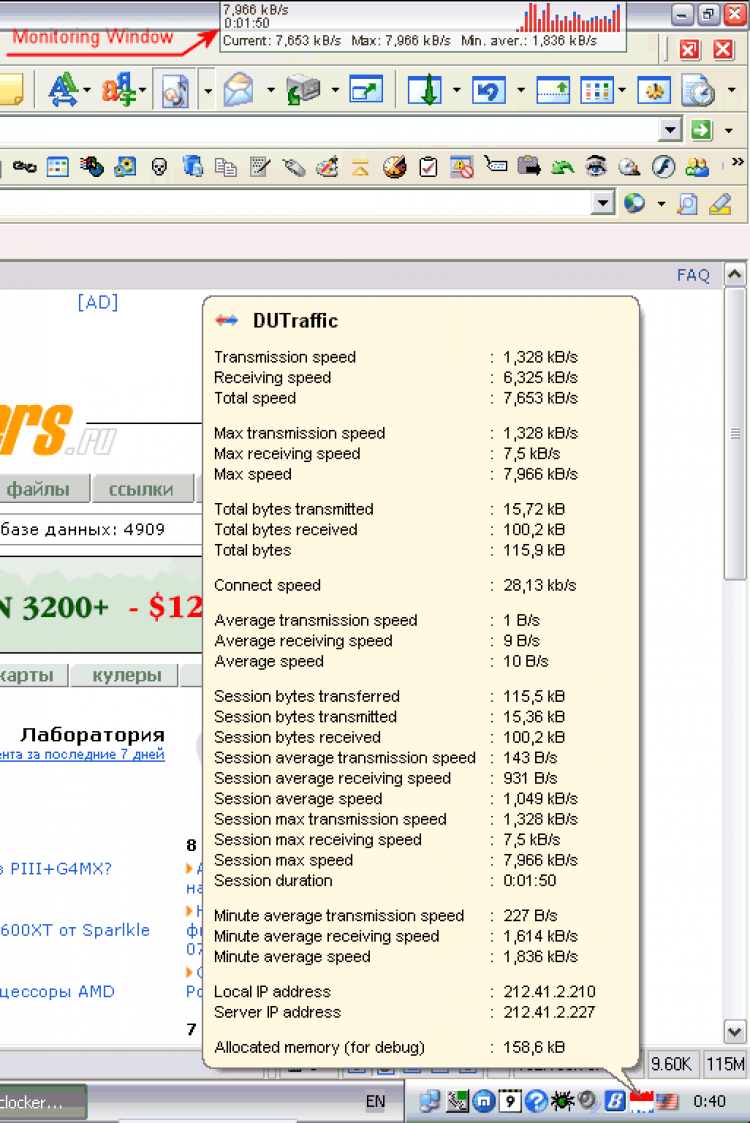This screenshot has height=1123, width=750.
Task: Click the find-in-page magnifier icon
Action: pyautogui.click(x=688, y=204)
